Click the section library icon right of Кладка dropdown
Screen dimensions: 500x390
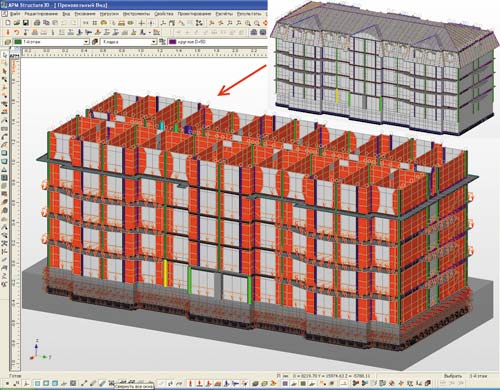pos(162,42)
